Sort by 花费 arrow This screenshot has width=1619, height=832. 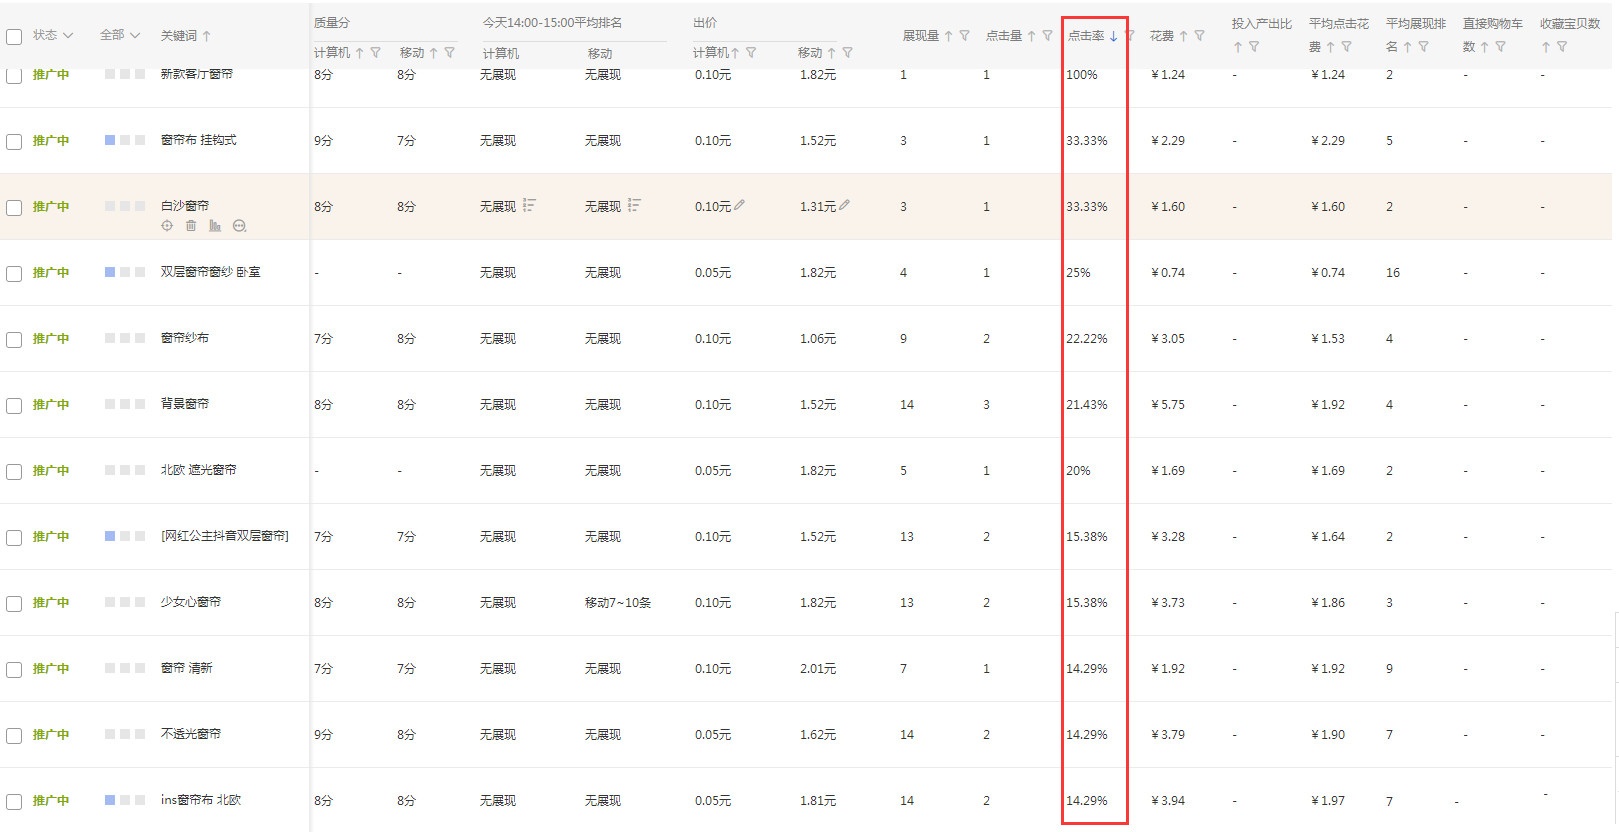tap(1183, 36)
